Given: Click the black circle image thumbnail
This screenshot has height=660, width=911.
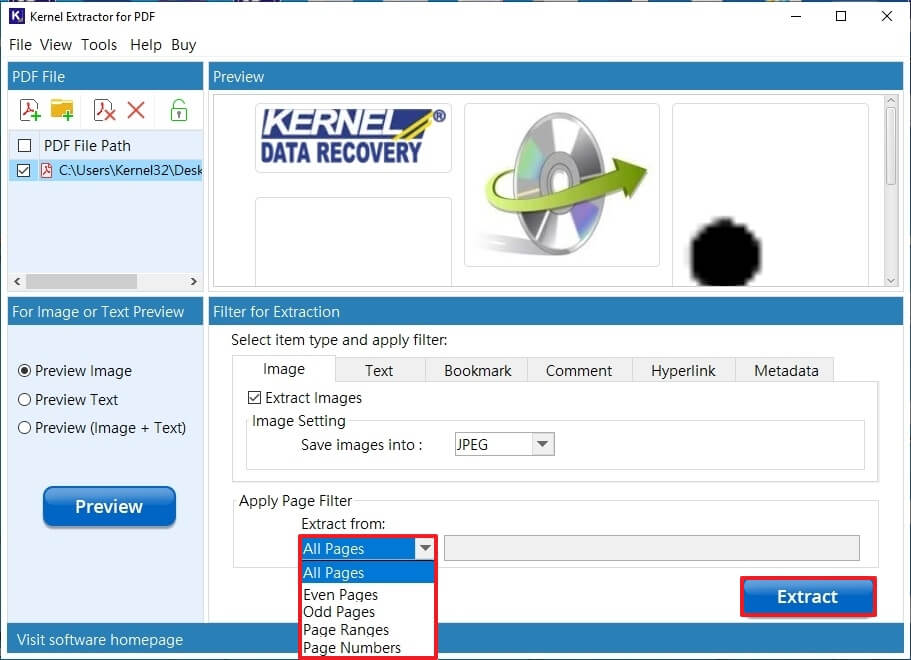Looking at the screenshot, I should coord(770,195).
